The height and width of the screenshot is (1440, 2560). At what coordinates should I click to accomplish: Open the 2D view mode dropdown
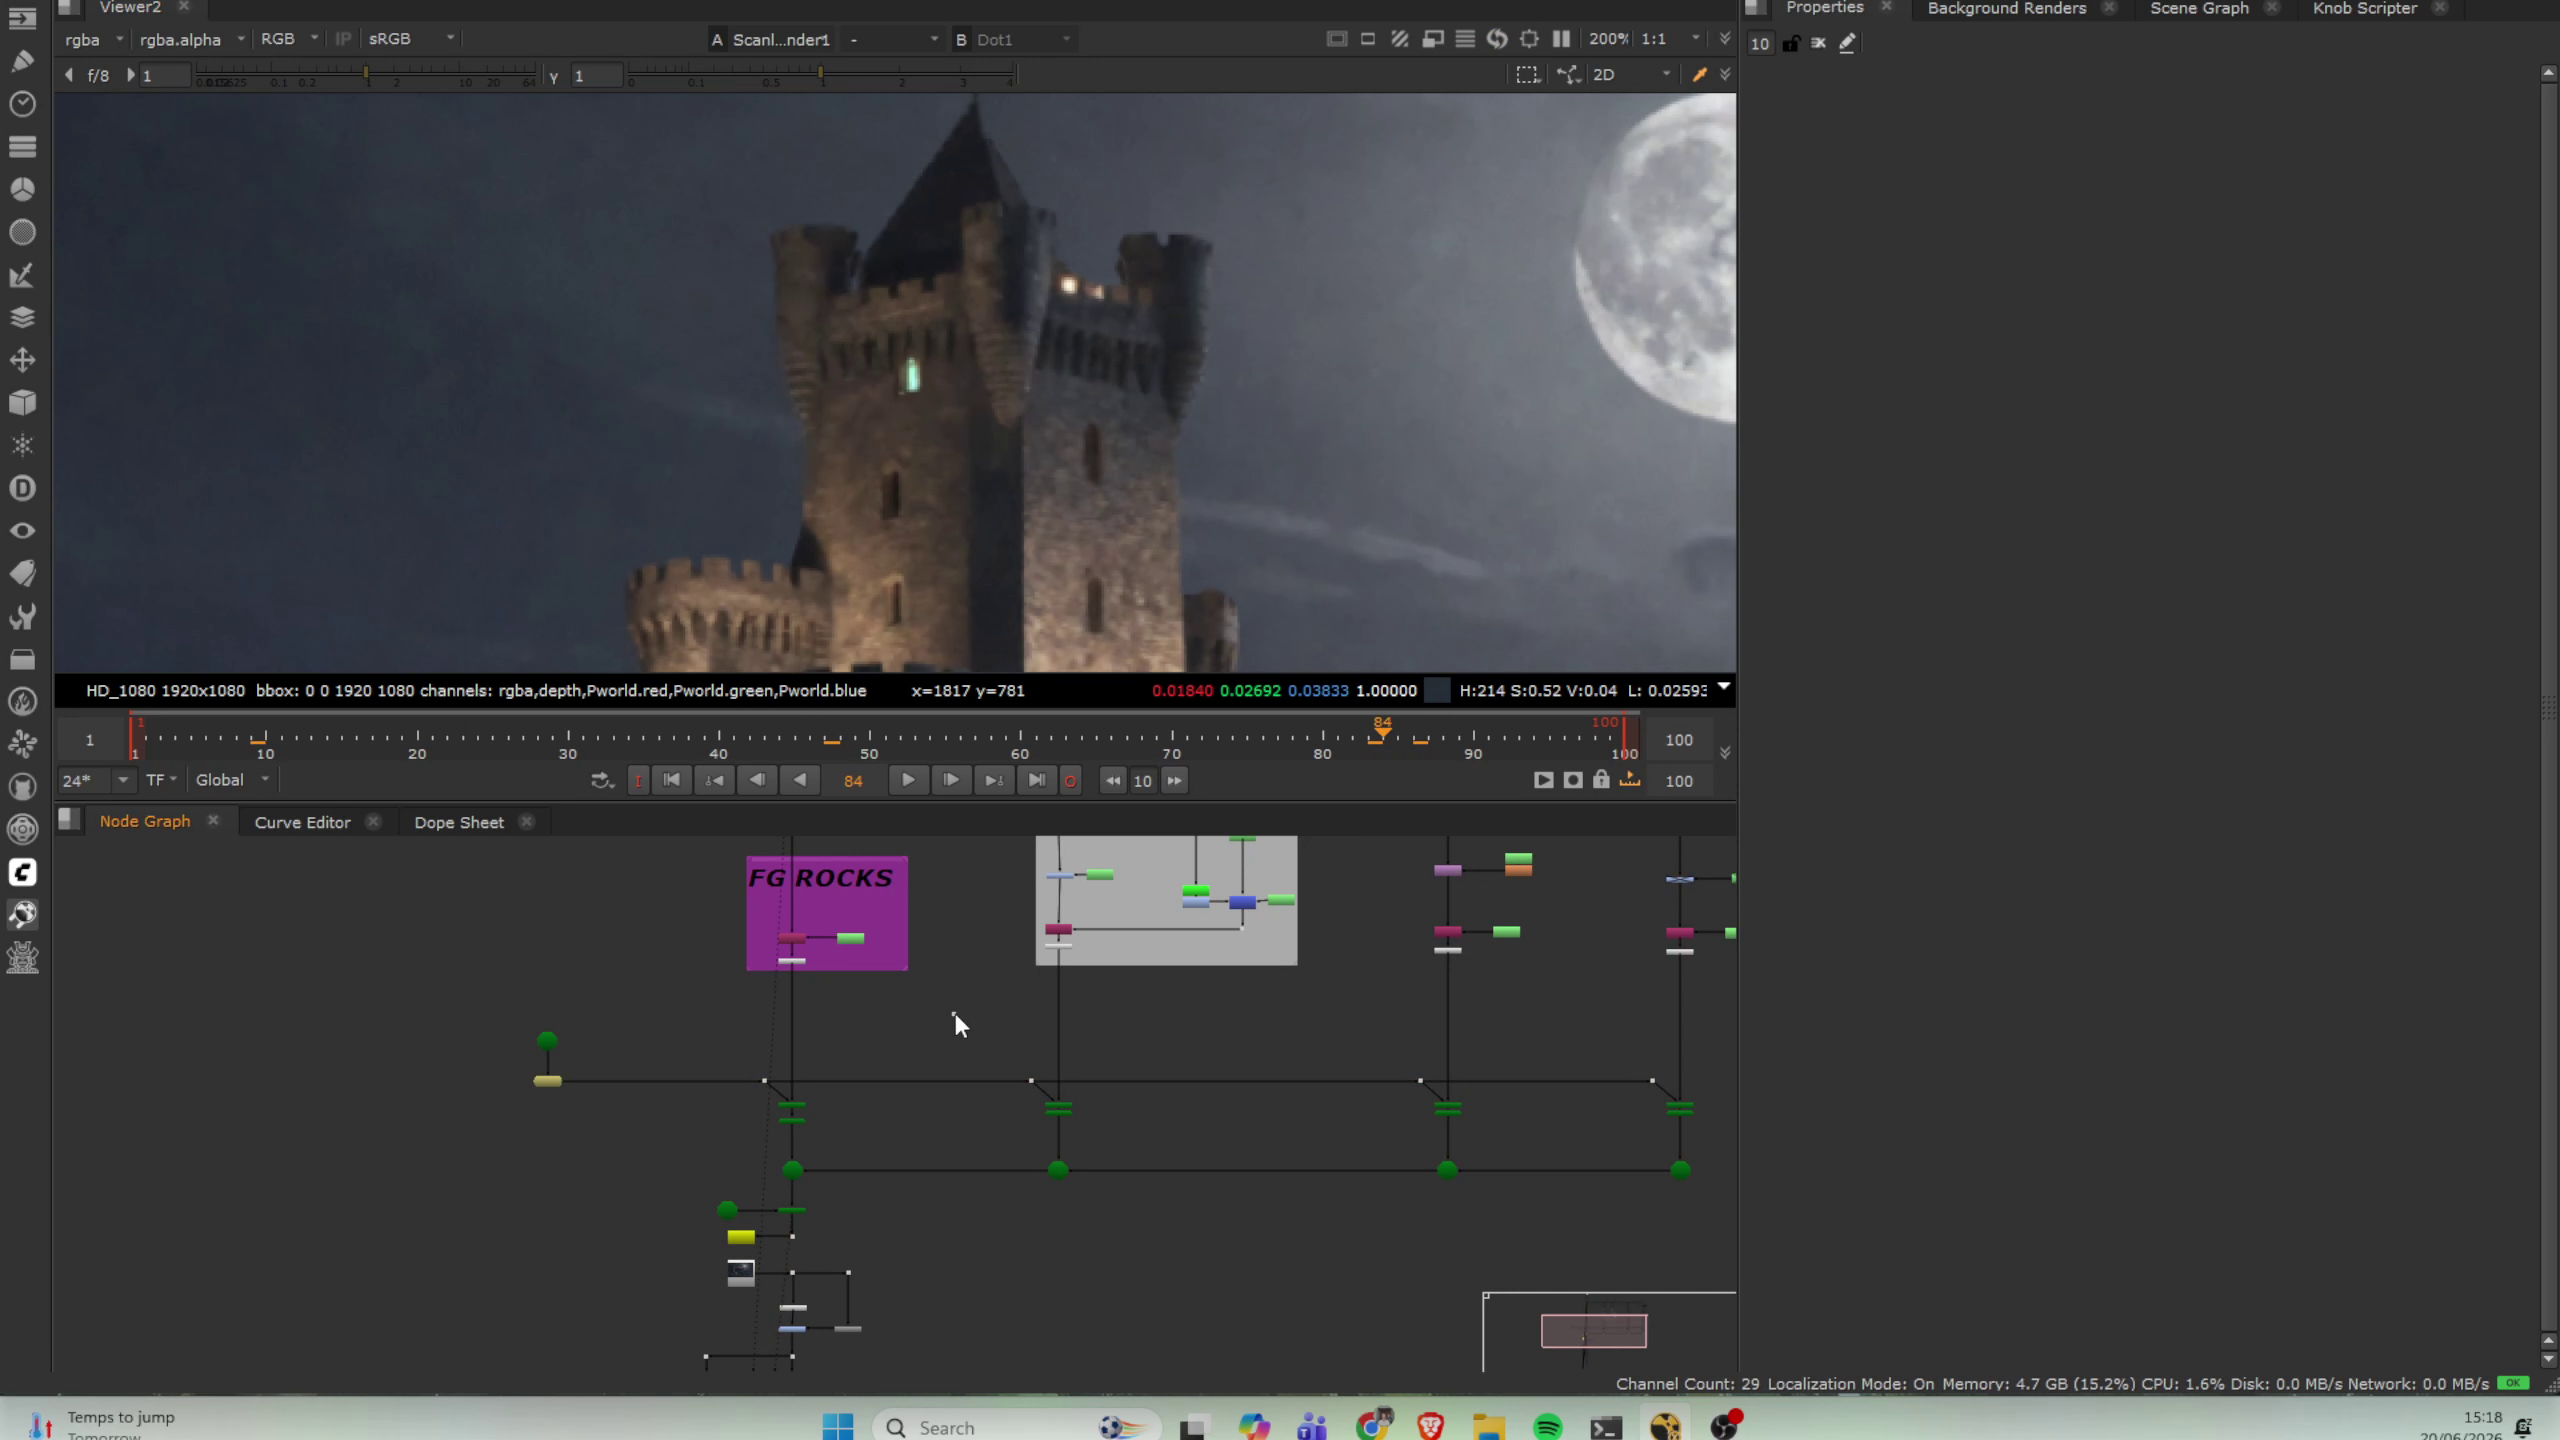click(1632, 75)
